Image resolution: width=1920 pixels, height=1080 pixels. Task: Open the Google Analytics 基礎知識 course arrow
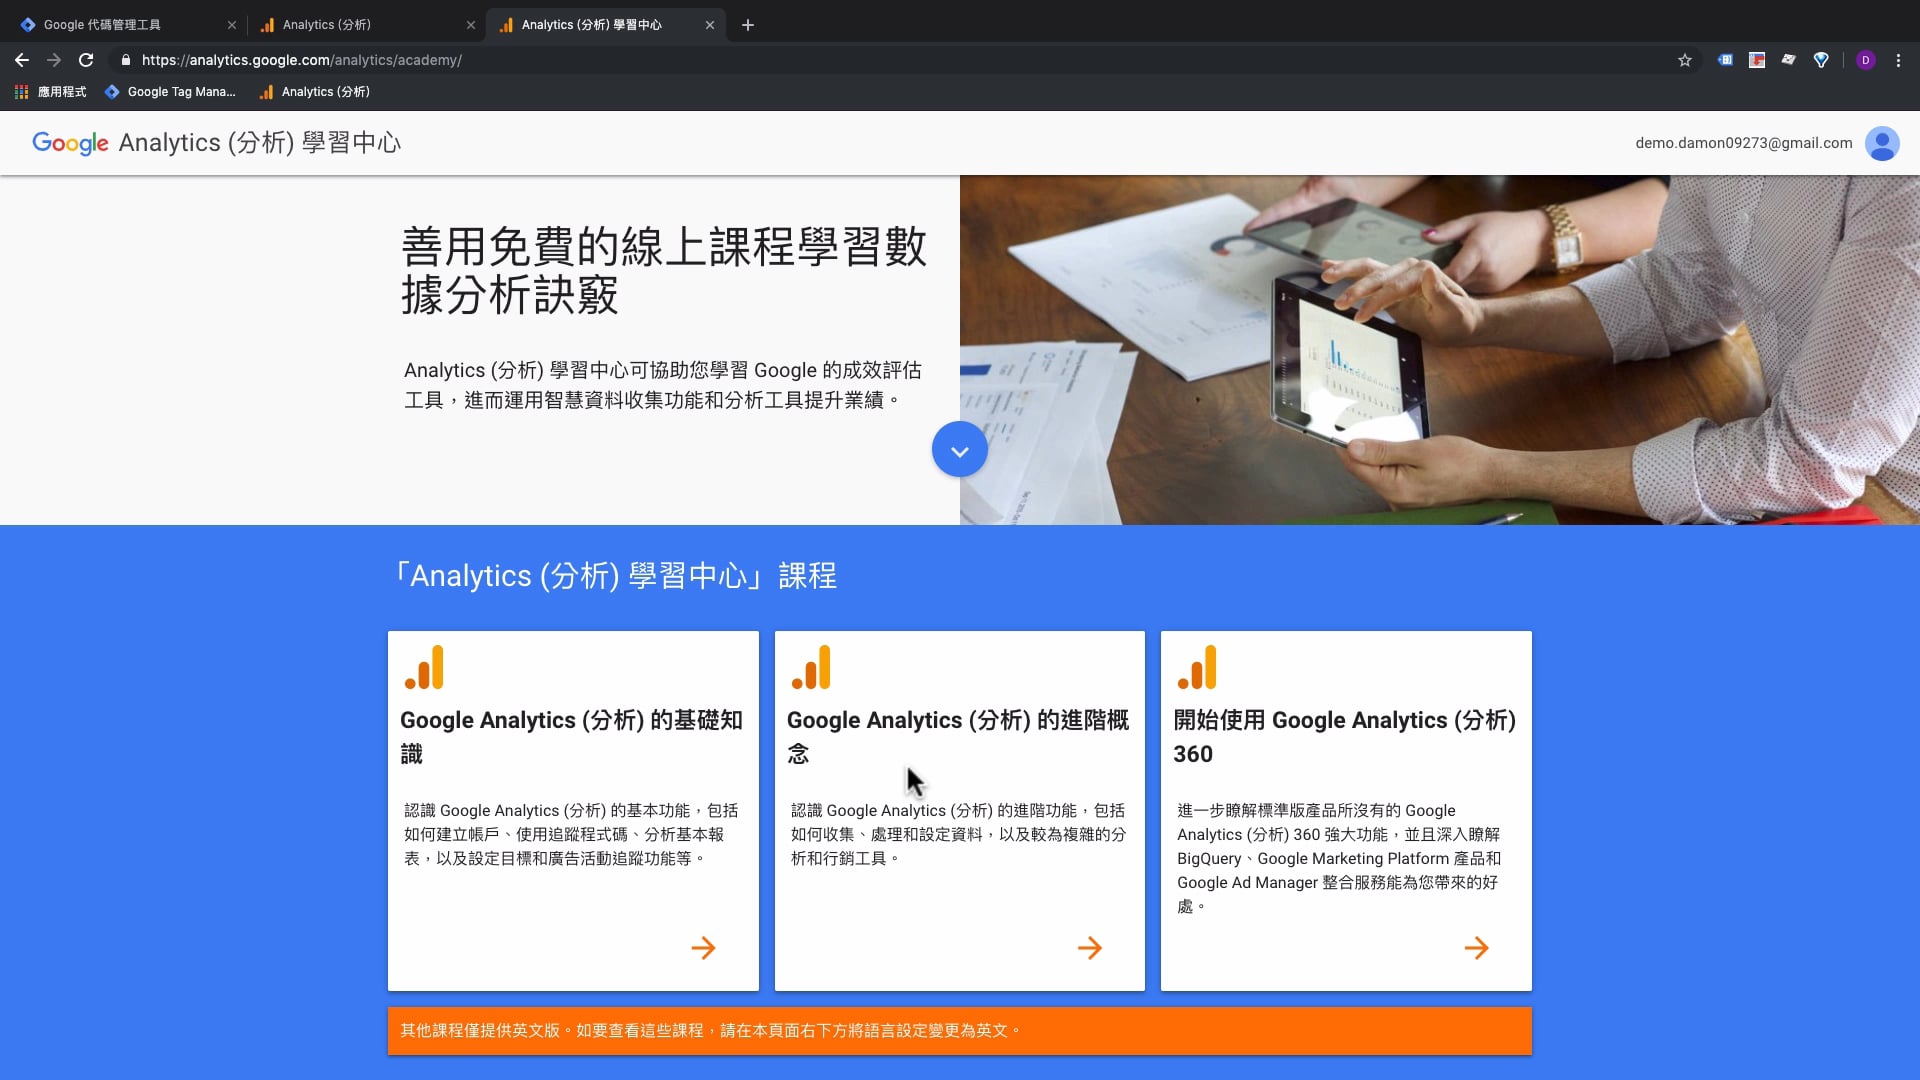pos(705,948)
